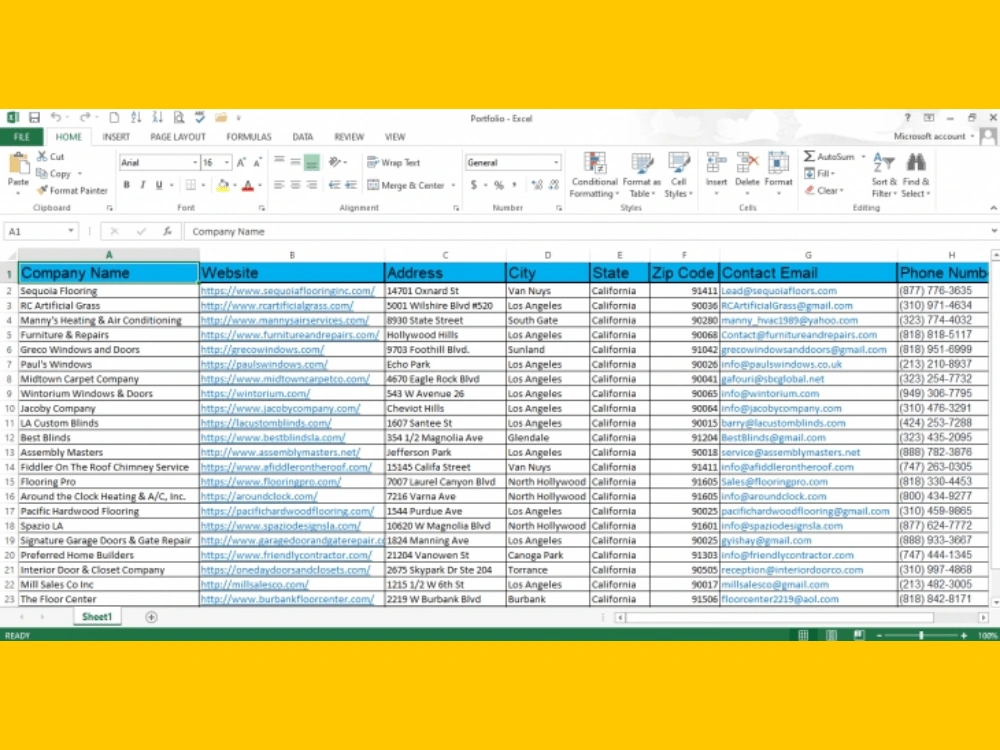Open Cell Styles gallery
The image size is (1000, 750).
678,175
